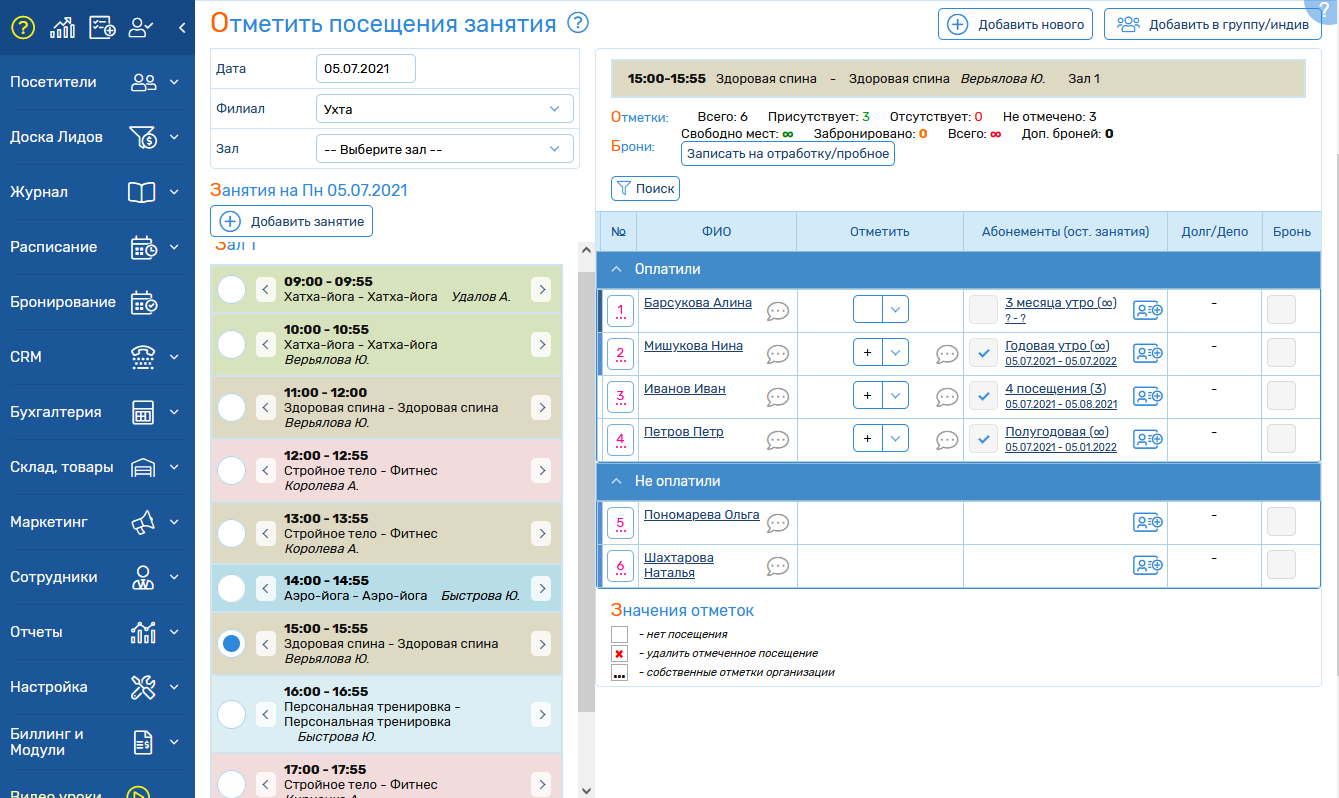This screenshot has width=1339, height=798.
Task: Click the add-subscription card icon for Пономарева Ольга
Action: point(1147,522)
